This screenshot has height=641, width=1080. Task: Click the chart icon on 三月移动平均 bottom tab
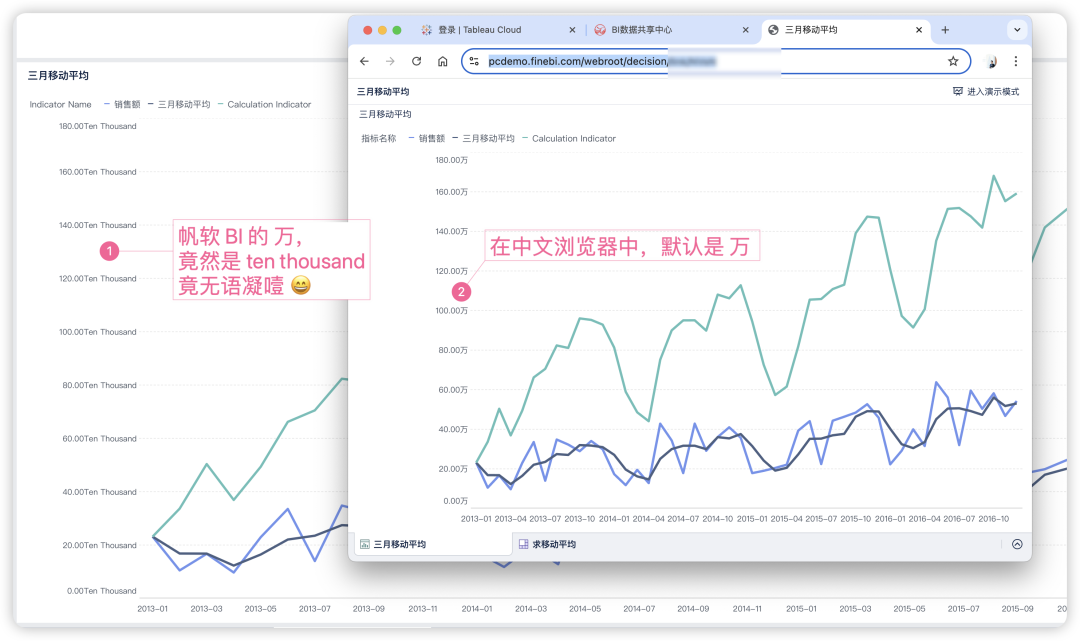click(x=365, y=544)
